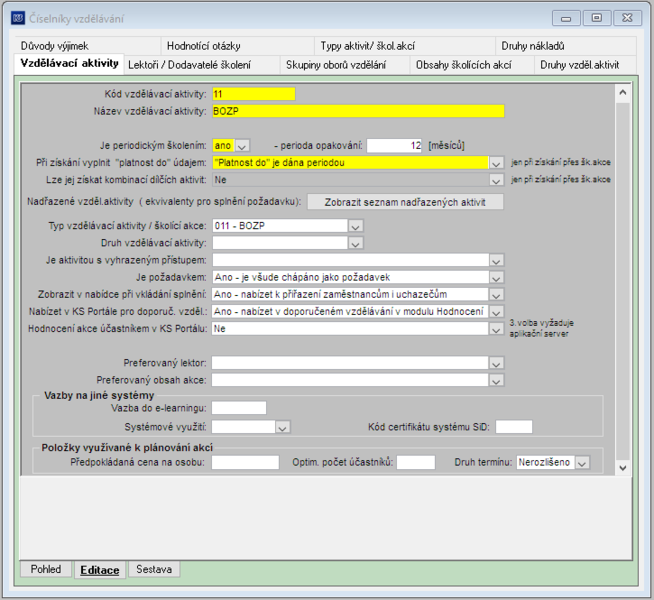Click 'Zobrazit seznam nadřazených aktivit' button

(405, 202)
